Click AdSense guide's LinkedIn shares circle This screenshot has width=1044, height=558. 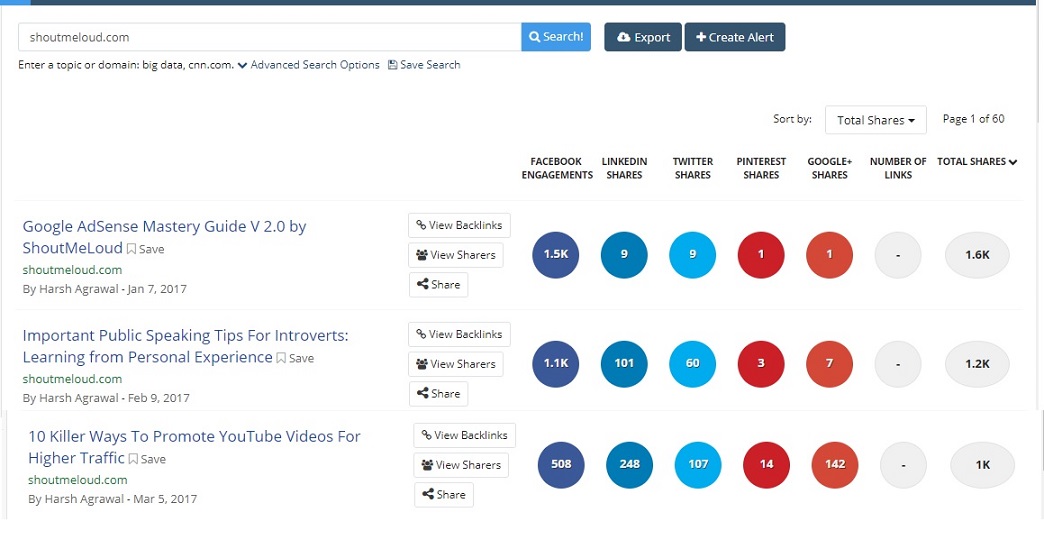624,254
